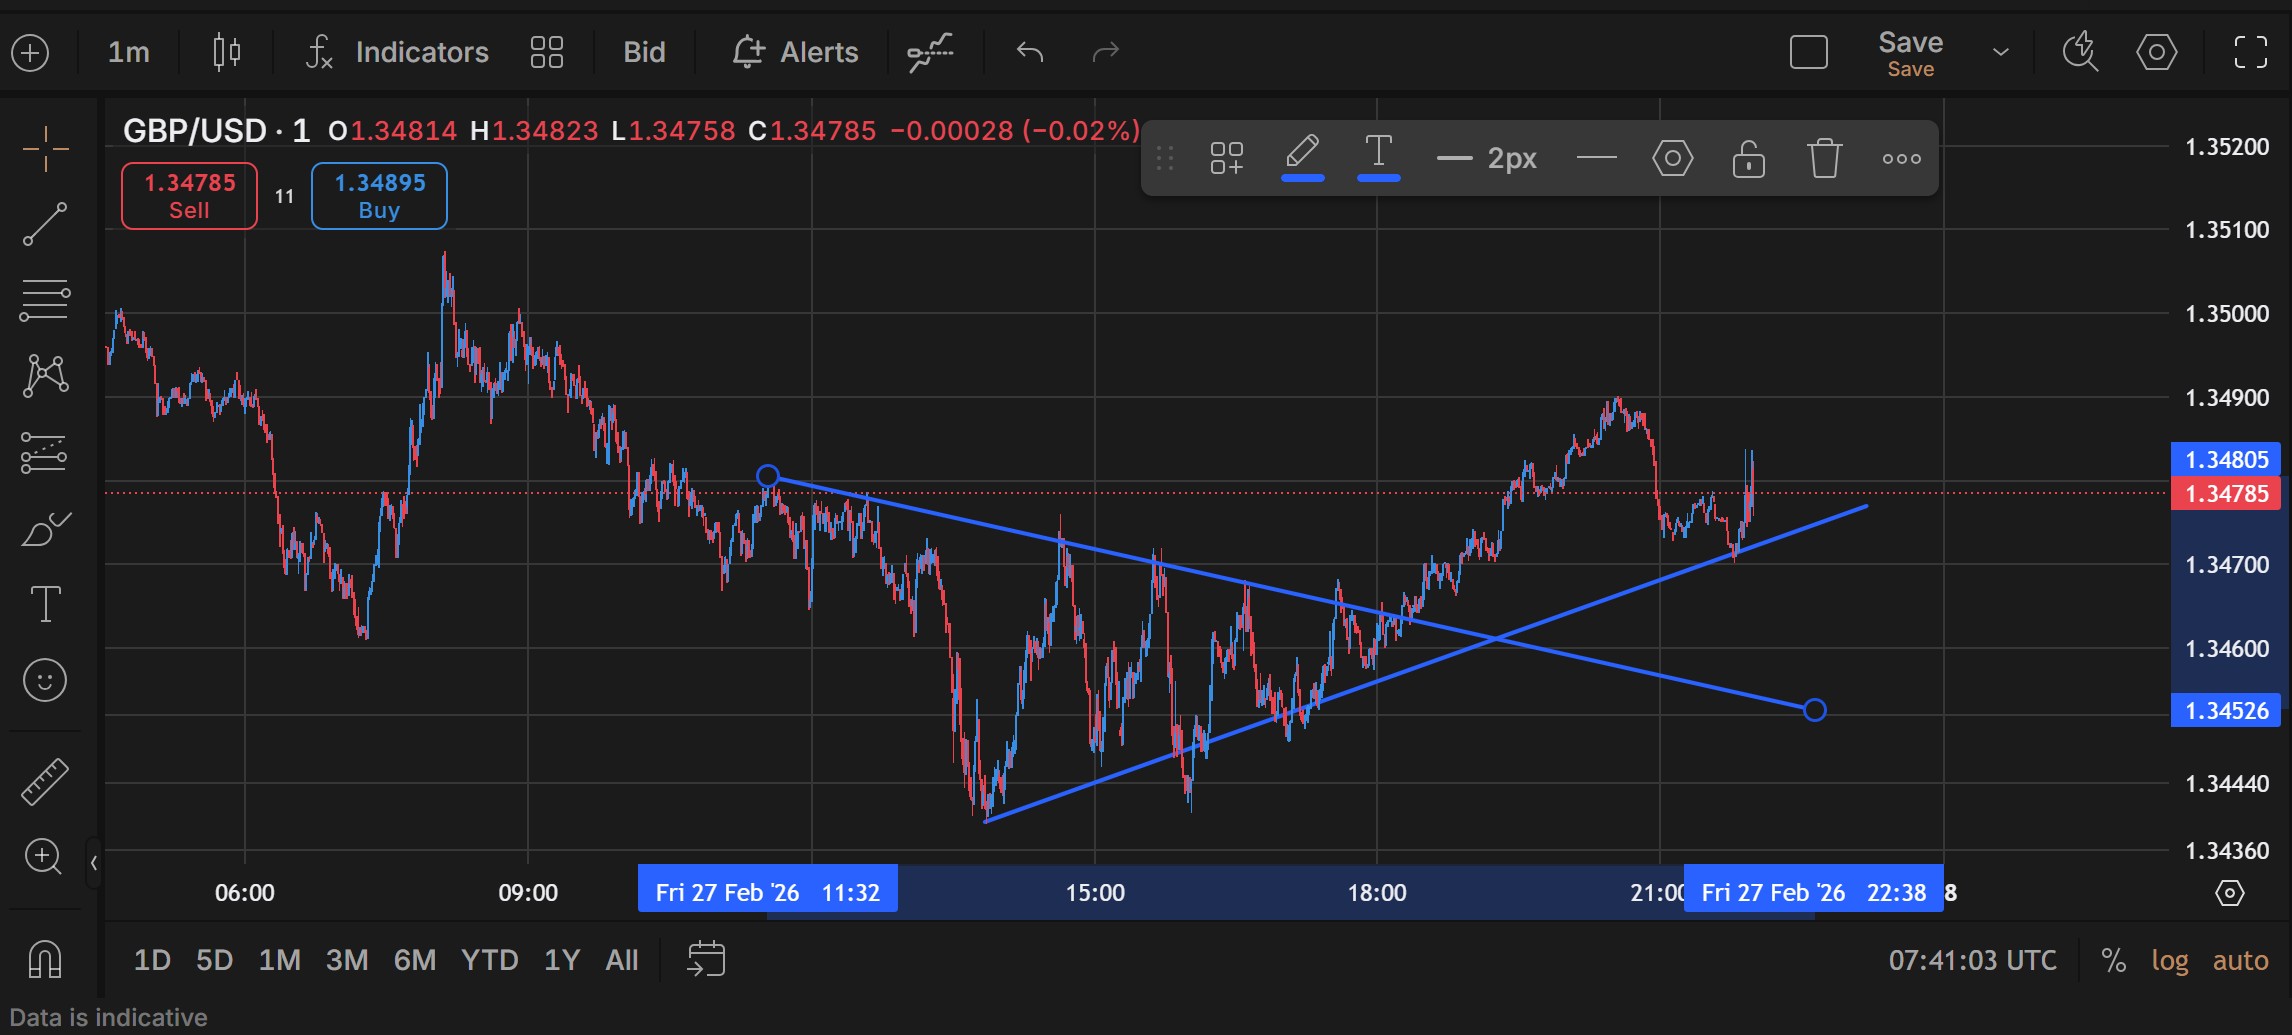
Task: Toggle magnet mode in the sidebar
Action: click(x=44, y=958)
